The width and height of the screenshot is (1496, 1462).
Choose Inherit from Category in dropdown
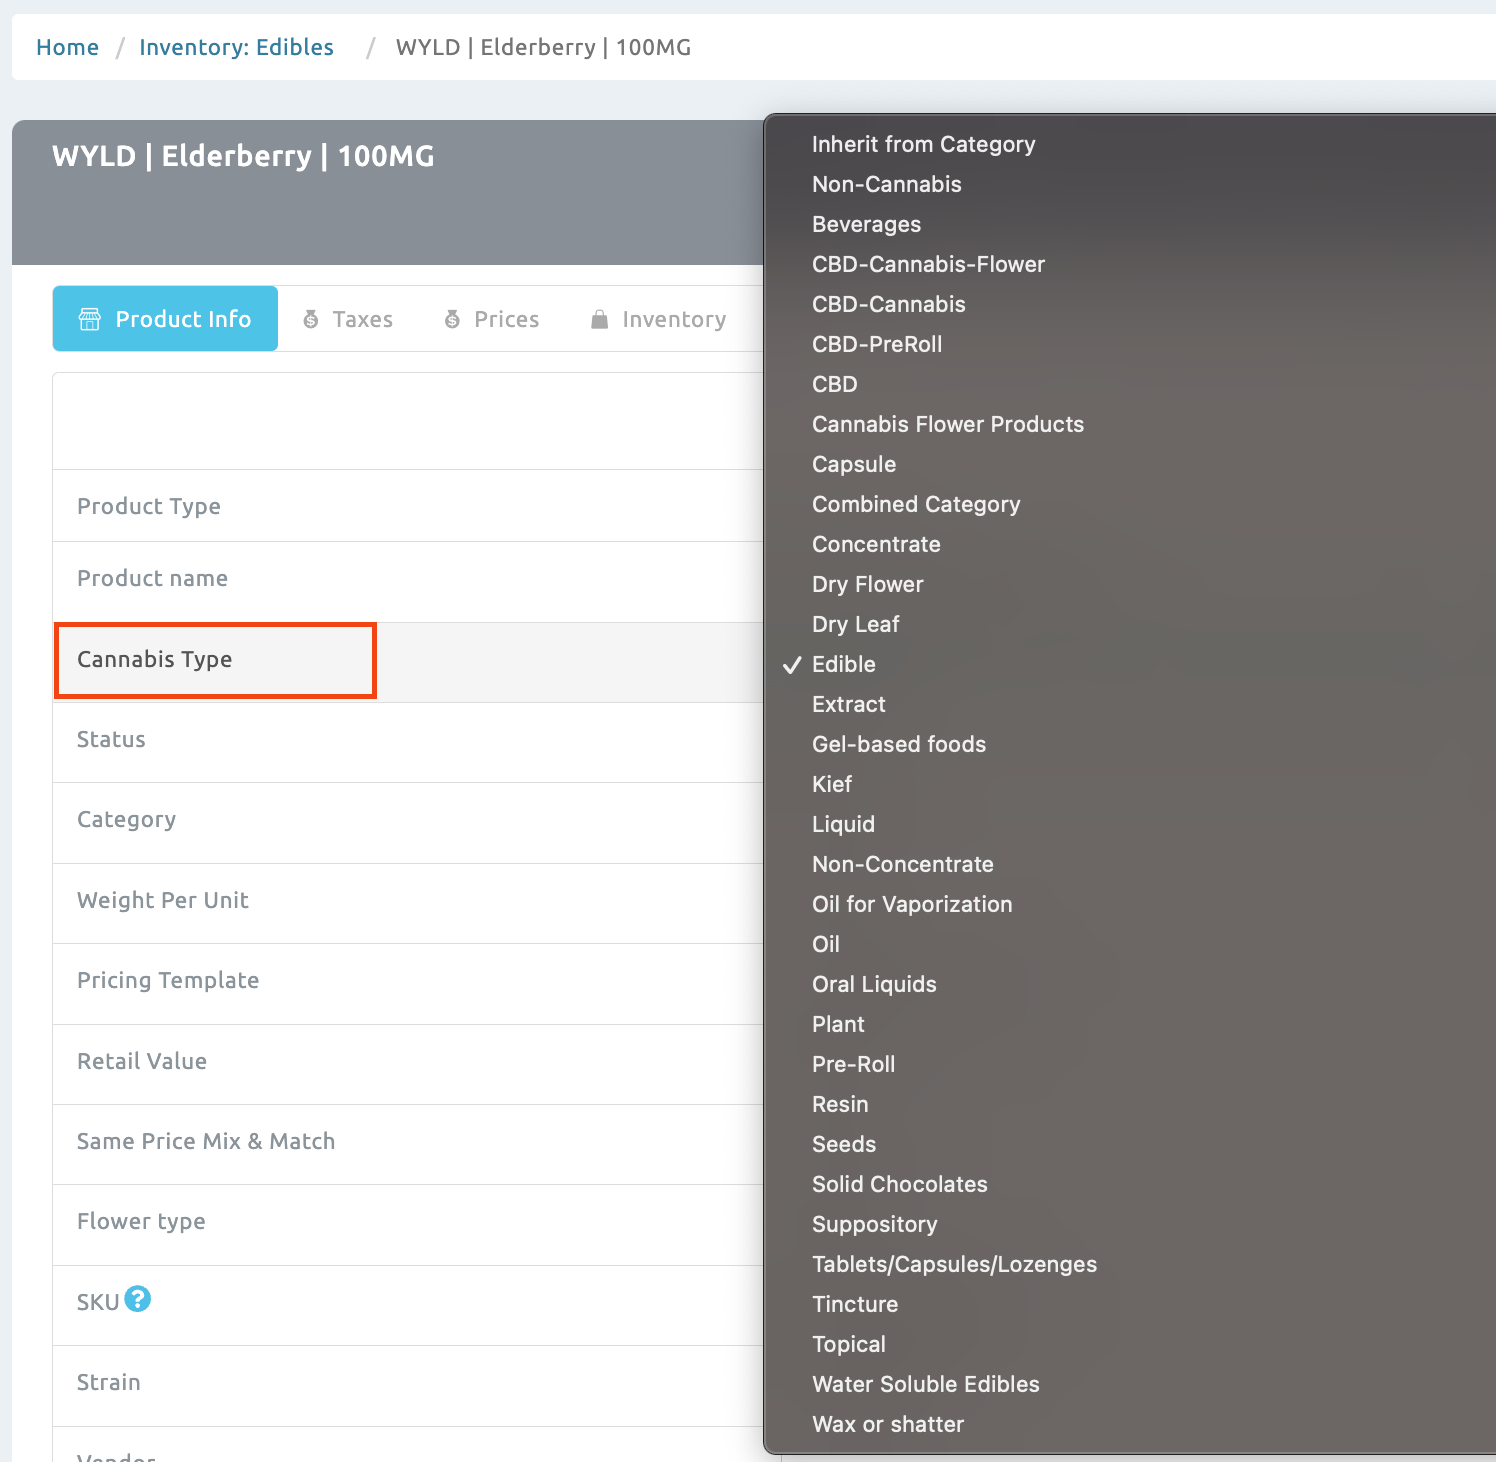click(x=923, y=144)
